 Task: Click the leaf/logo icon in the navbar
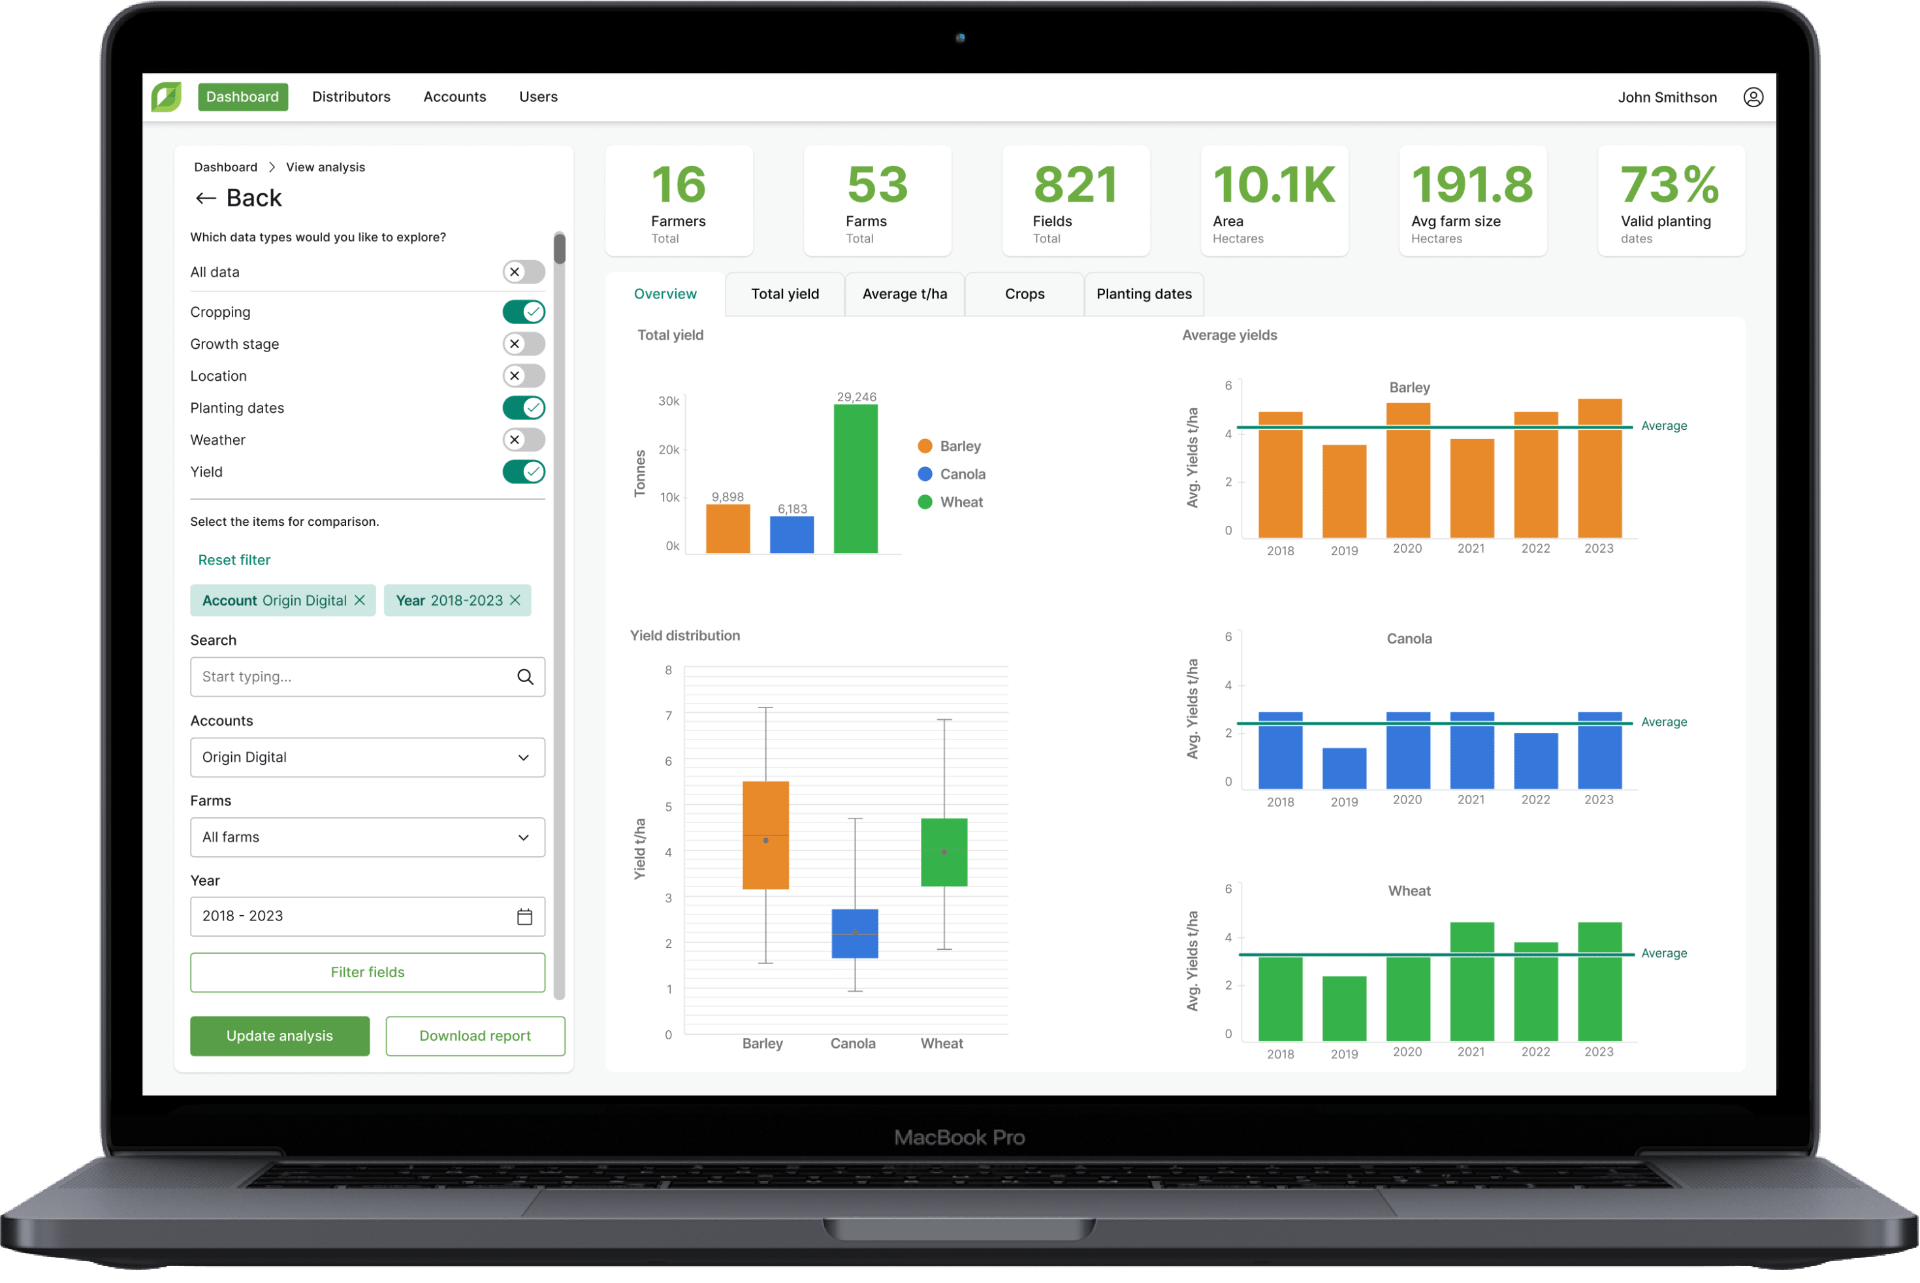[x=170, y=97]
